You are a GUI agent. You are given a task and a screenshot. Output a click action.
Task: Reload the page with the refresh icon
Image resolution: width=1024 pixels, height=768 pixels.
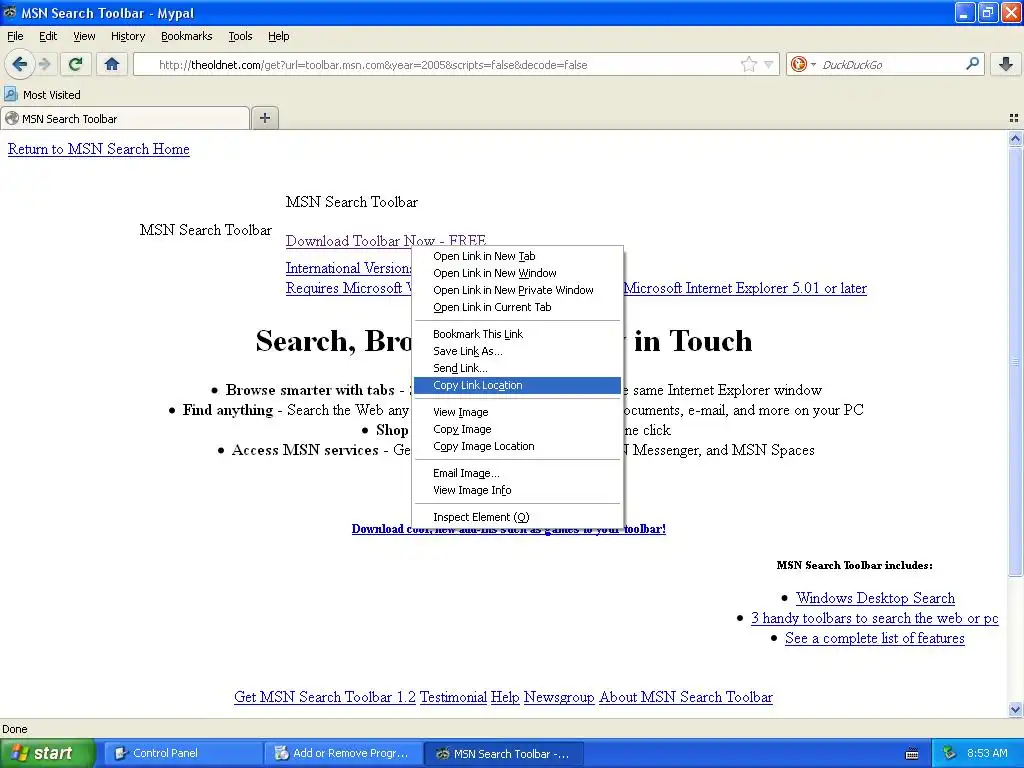click(76, 64)
